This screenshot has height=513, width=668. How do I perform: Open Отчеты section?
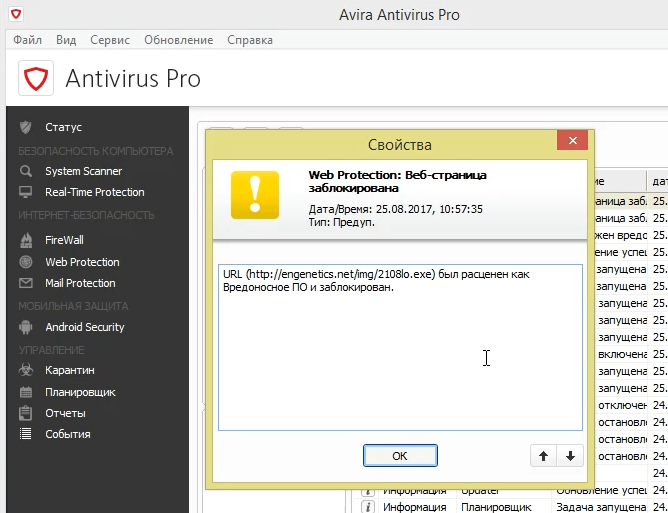point(65,413)
